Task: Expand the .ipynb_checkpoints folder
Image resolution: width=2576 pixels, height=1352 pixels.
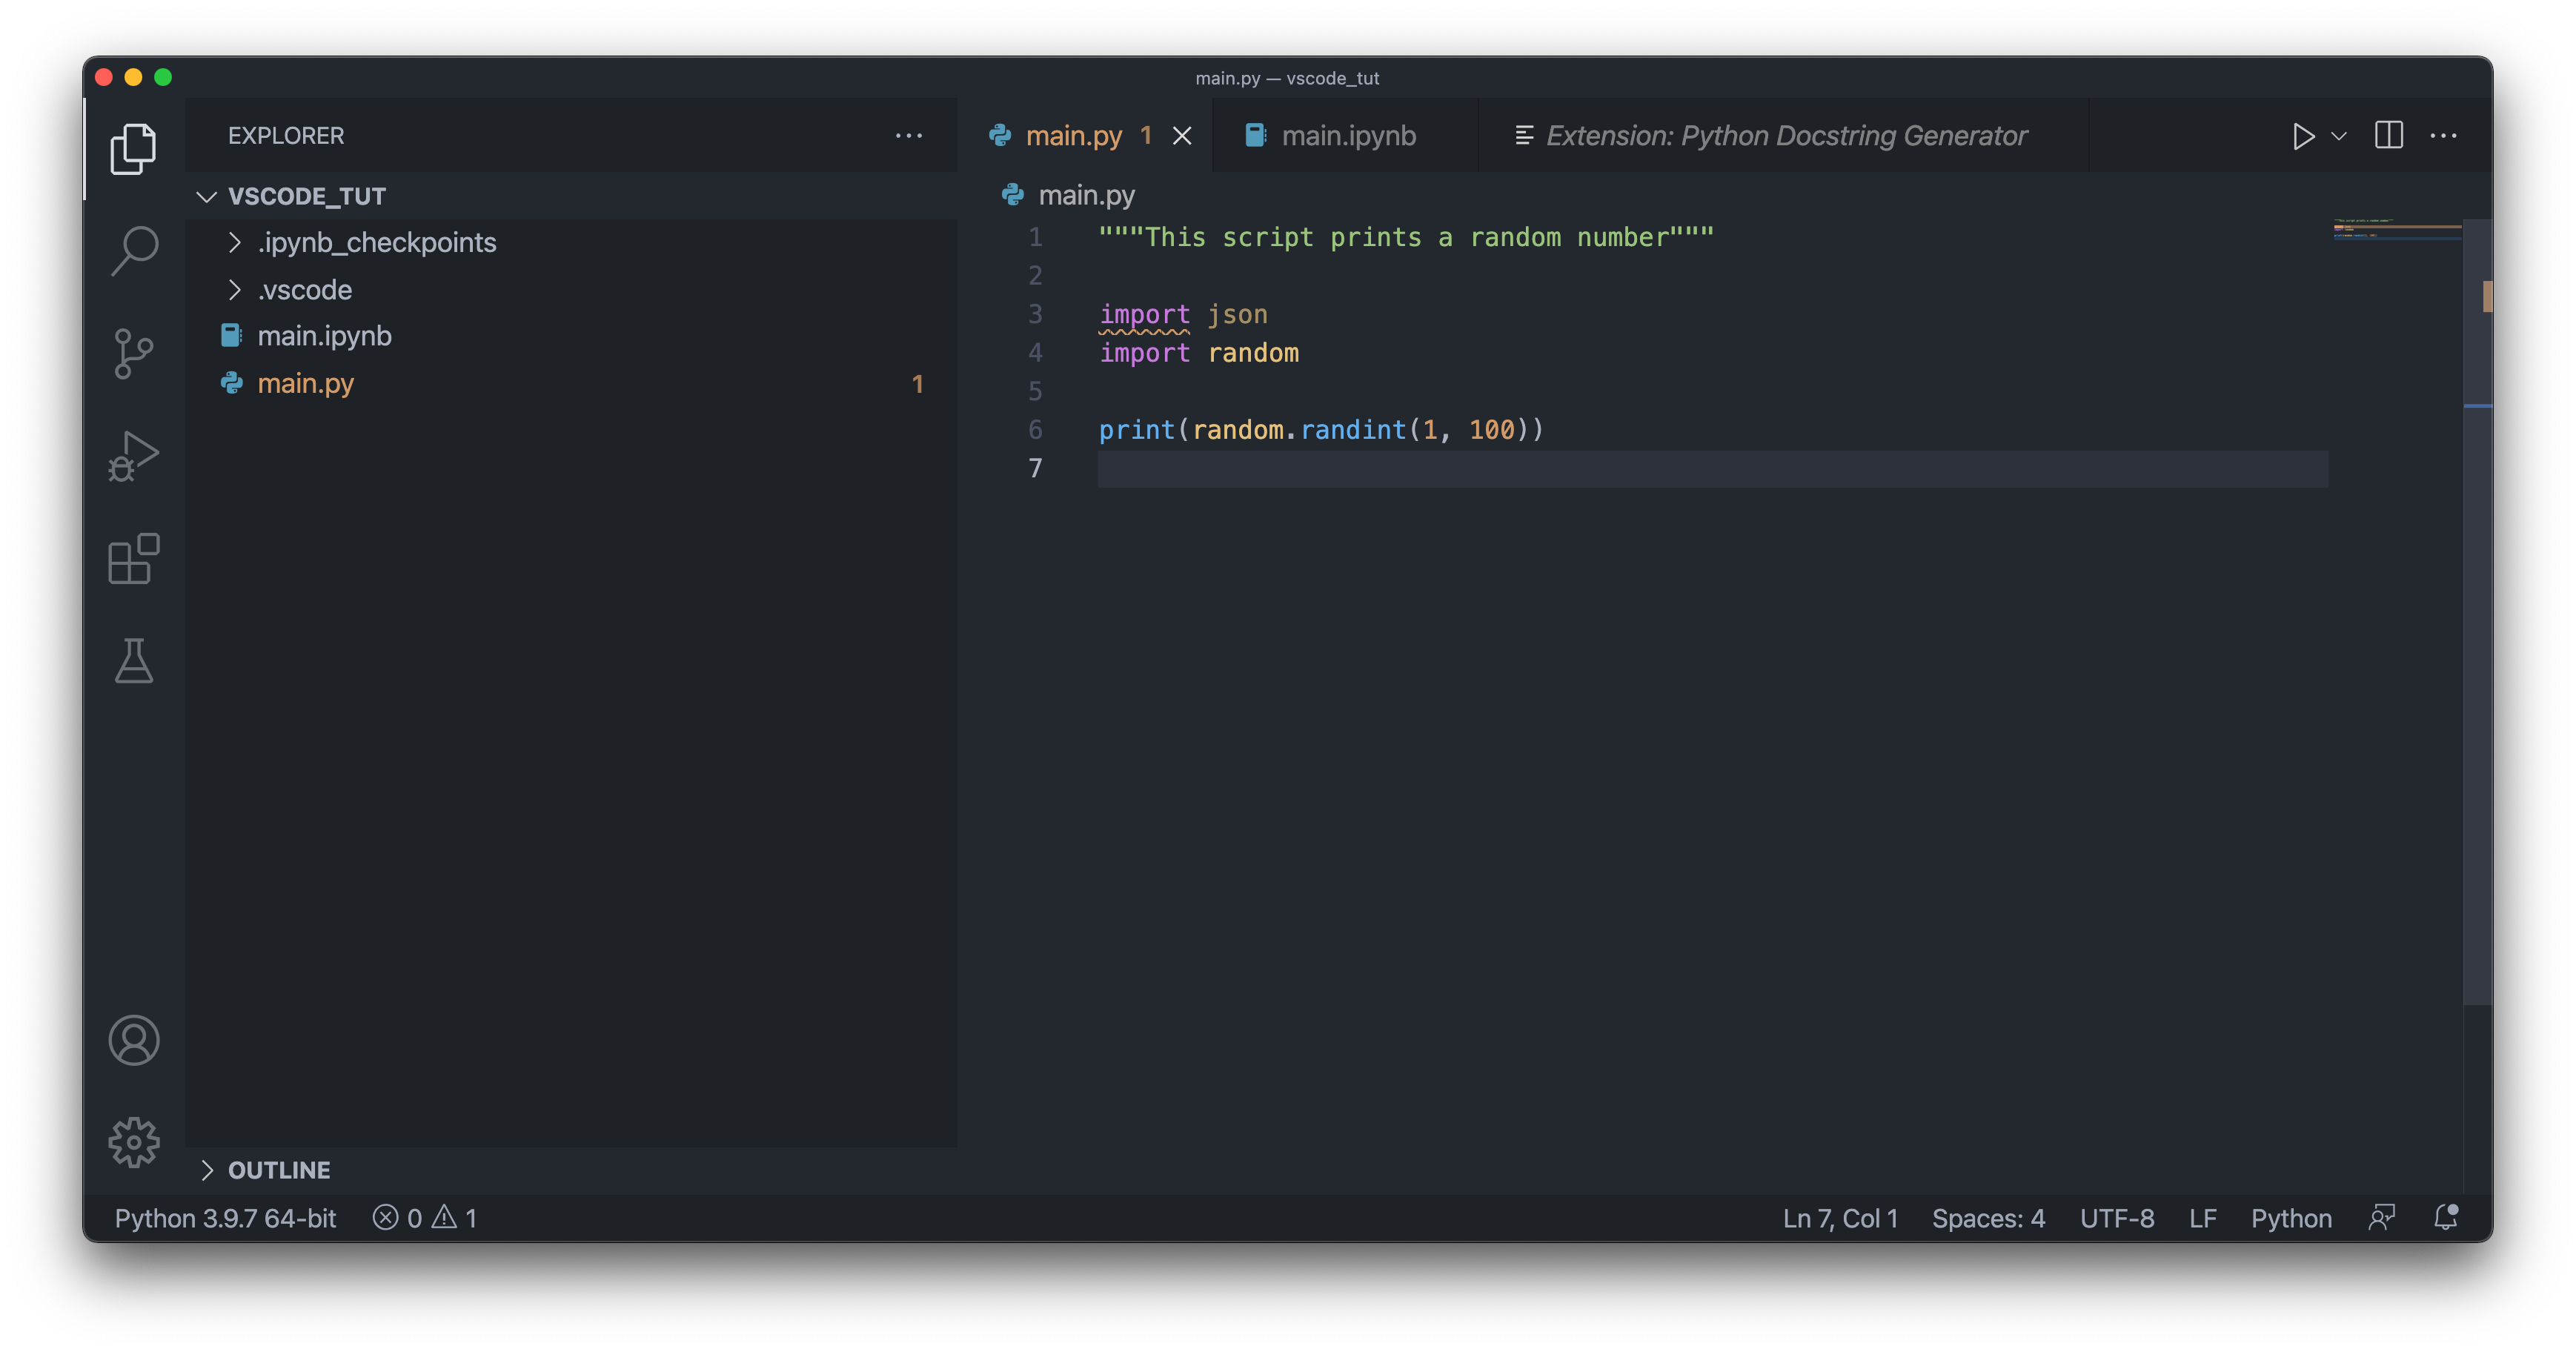Action: pyautogui.click(x=376, y=242)
